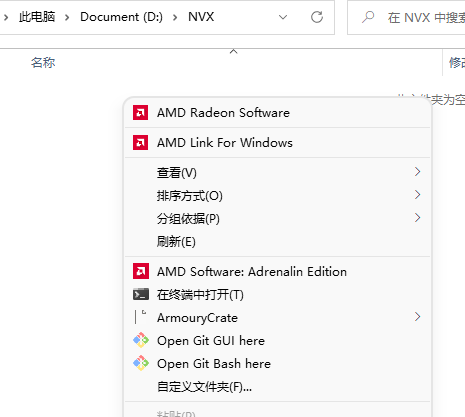Click the Git Bash colorful icon
The image size is (465, 417).
click(141, 363)
